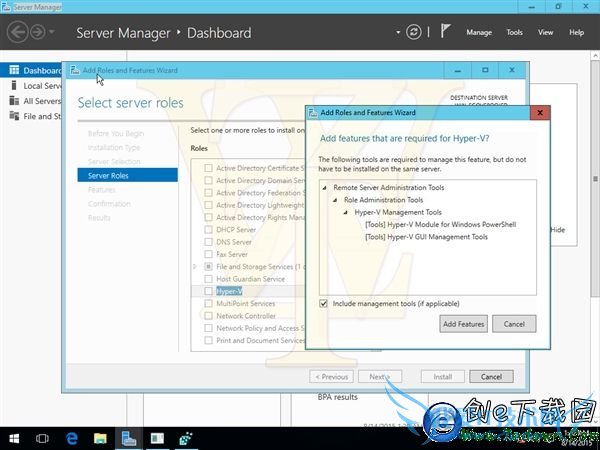Select Hyper-V Module for Windows PowerShell
Screen dimensions: 600x450
(x=440, y=225)
